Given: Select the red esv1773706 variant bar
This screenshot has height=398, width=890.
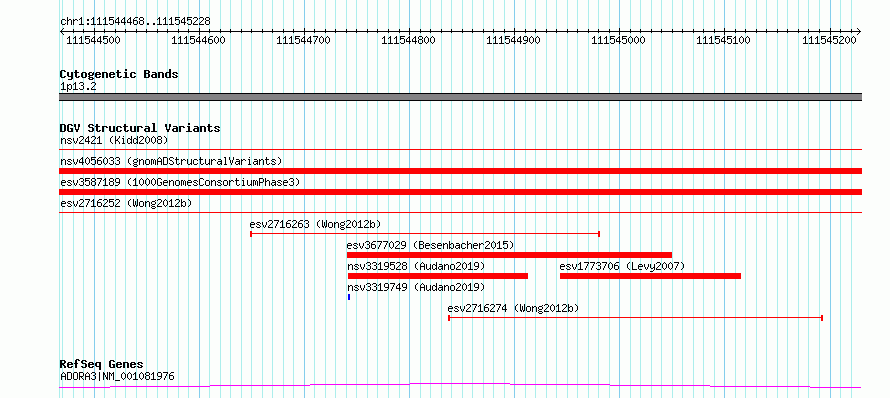Looking at the screenshot, I should point(650,276).
